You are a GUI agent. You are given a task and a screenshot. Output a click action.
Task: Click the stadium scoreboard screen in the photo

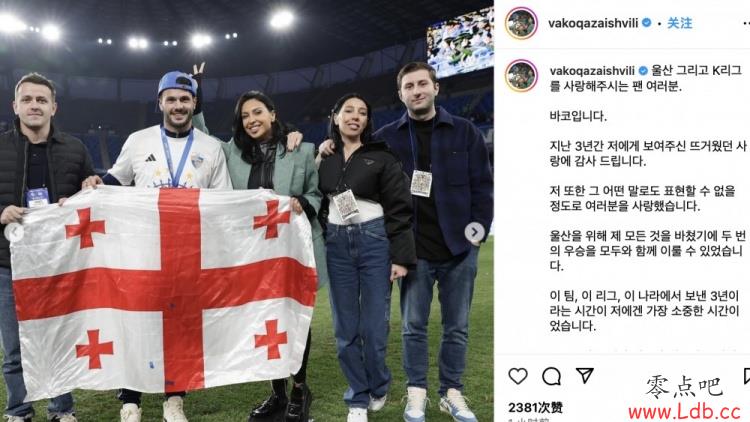[460, 43]
